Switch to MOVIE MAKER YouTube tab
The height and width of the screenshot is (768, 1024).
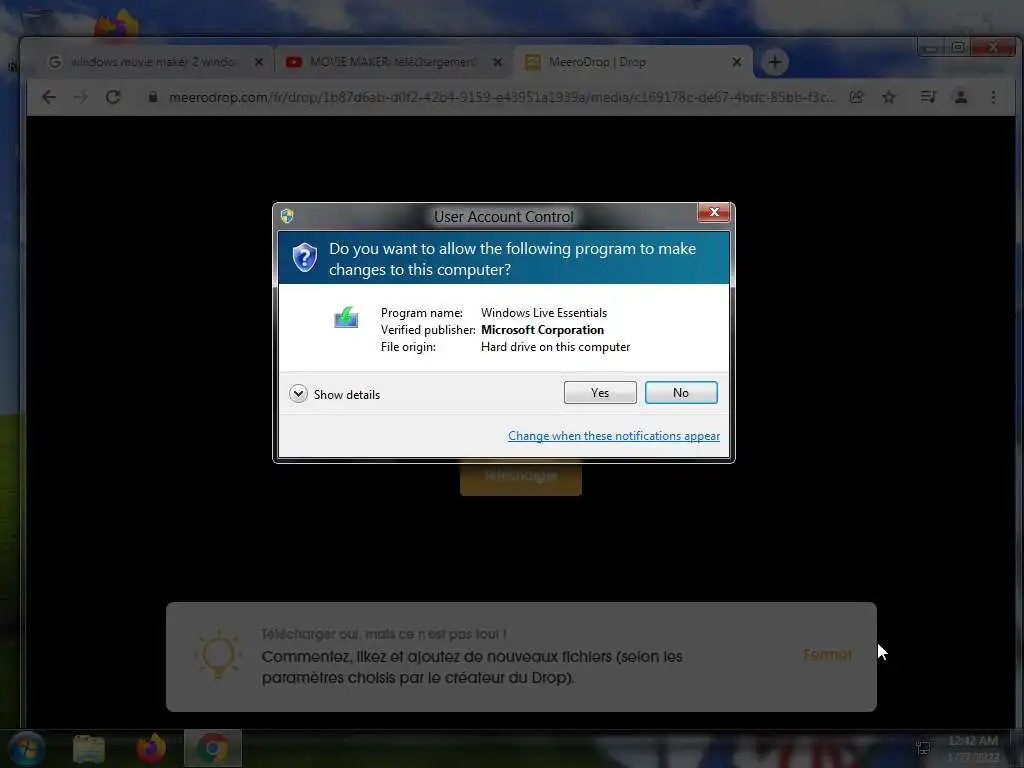click(x=392, y=62)
